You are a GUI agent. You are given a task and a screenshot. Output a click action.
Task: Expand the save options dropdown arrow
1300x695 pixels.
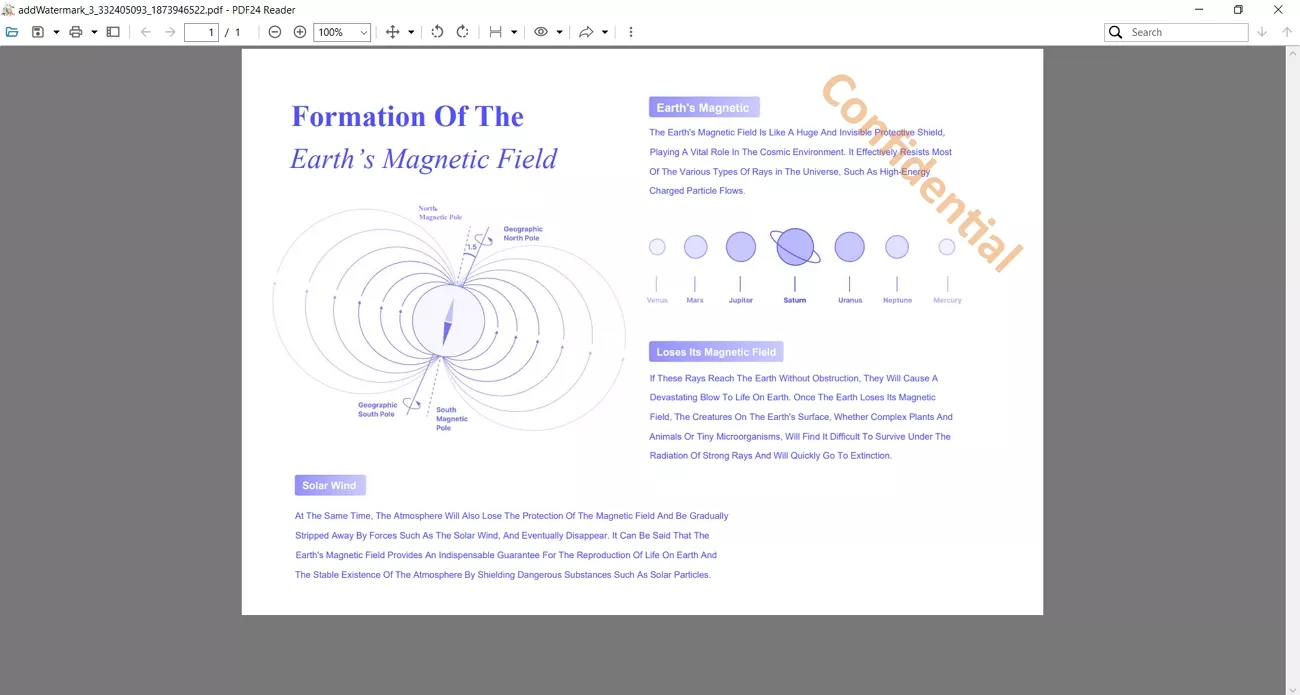(57, 31)
